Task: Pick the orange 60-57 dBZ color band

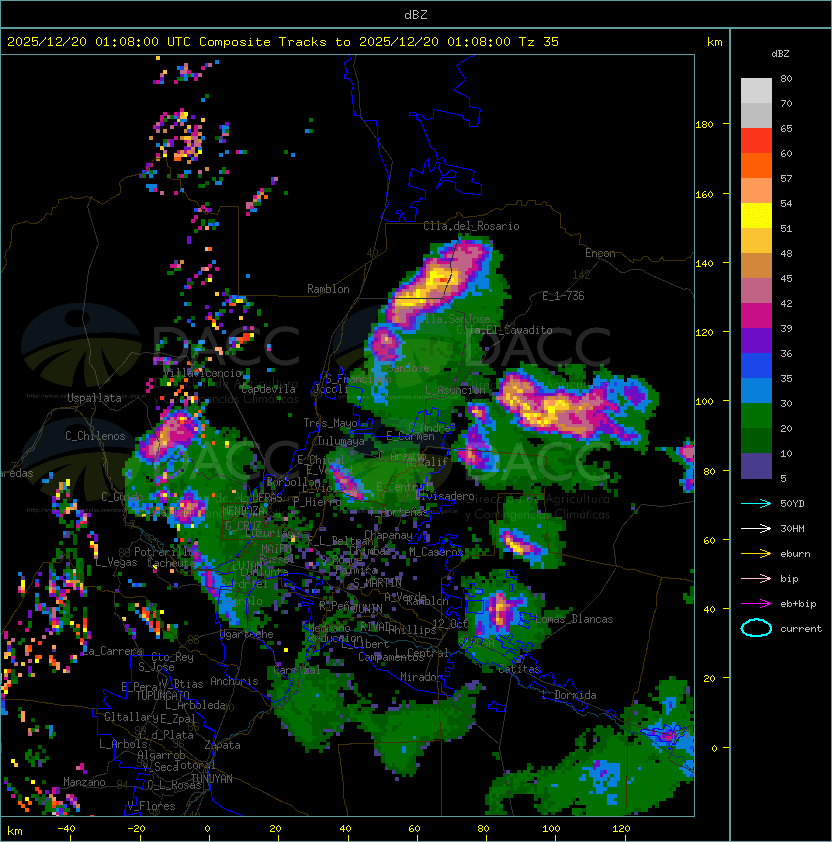Action: point(756,166)
